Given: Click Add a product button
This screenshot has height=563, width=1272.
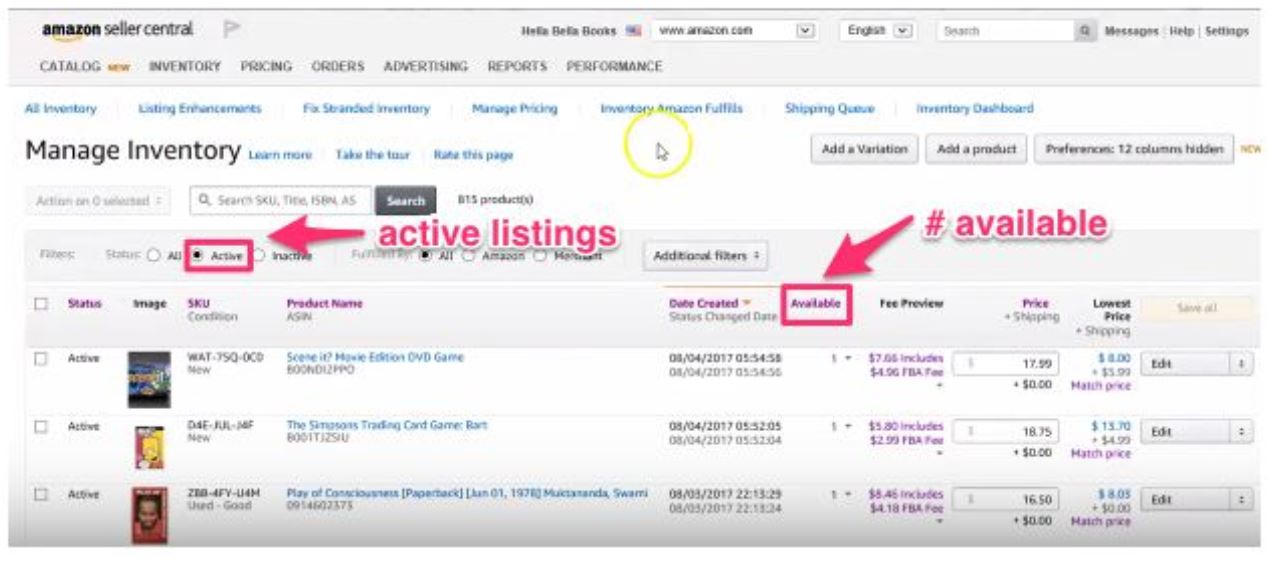Looking at the screenshot, I should point(977,149).
